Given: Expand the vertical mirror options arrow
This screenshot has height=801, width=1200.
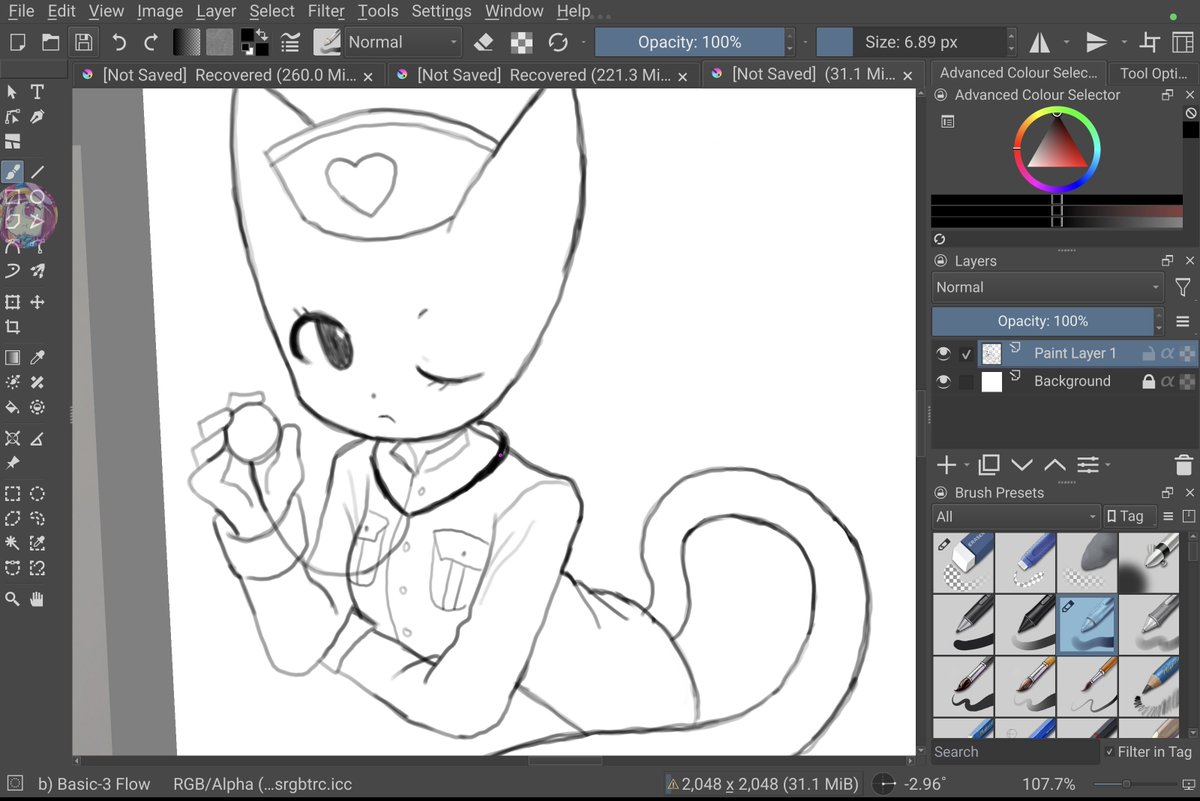Looking at the screenshot, I should click(1124, 42).
